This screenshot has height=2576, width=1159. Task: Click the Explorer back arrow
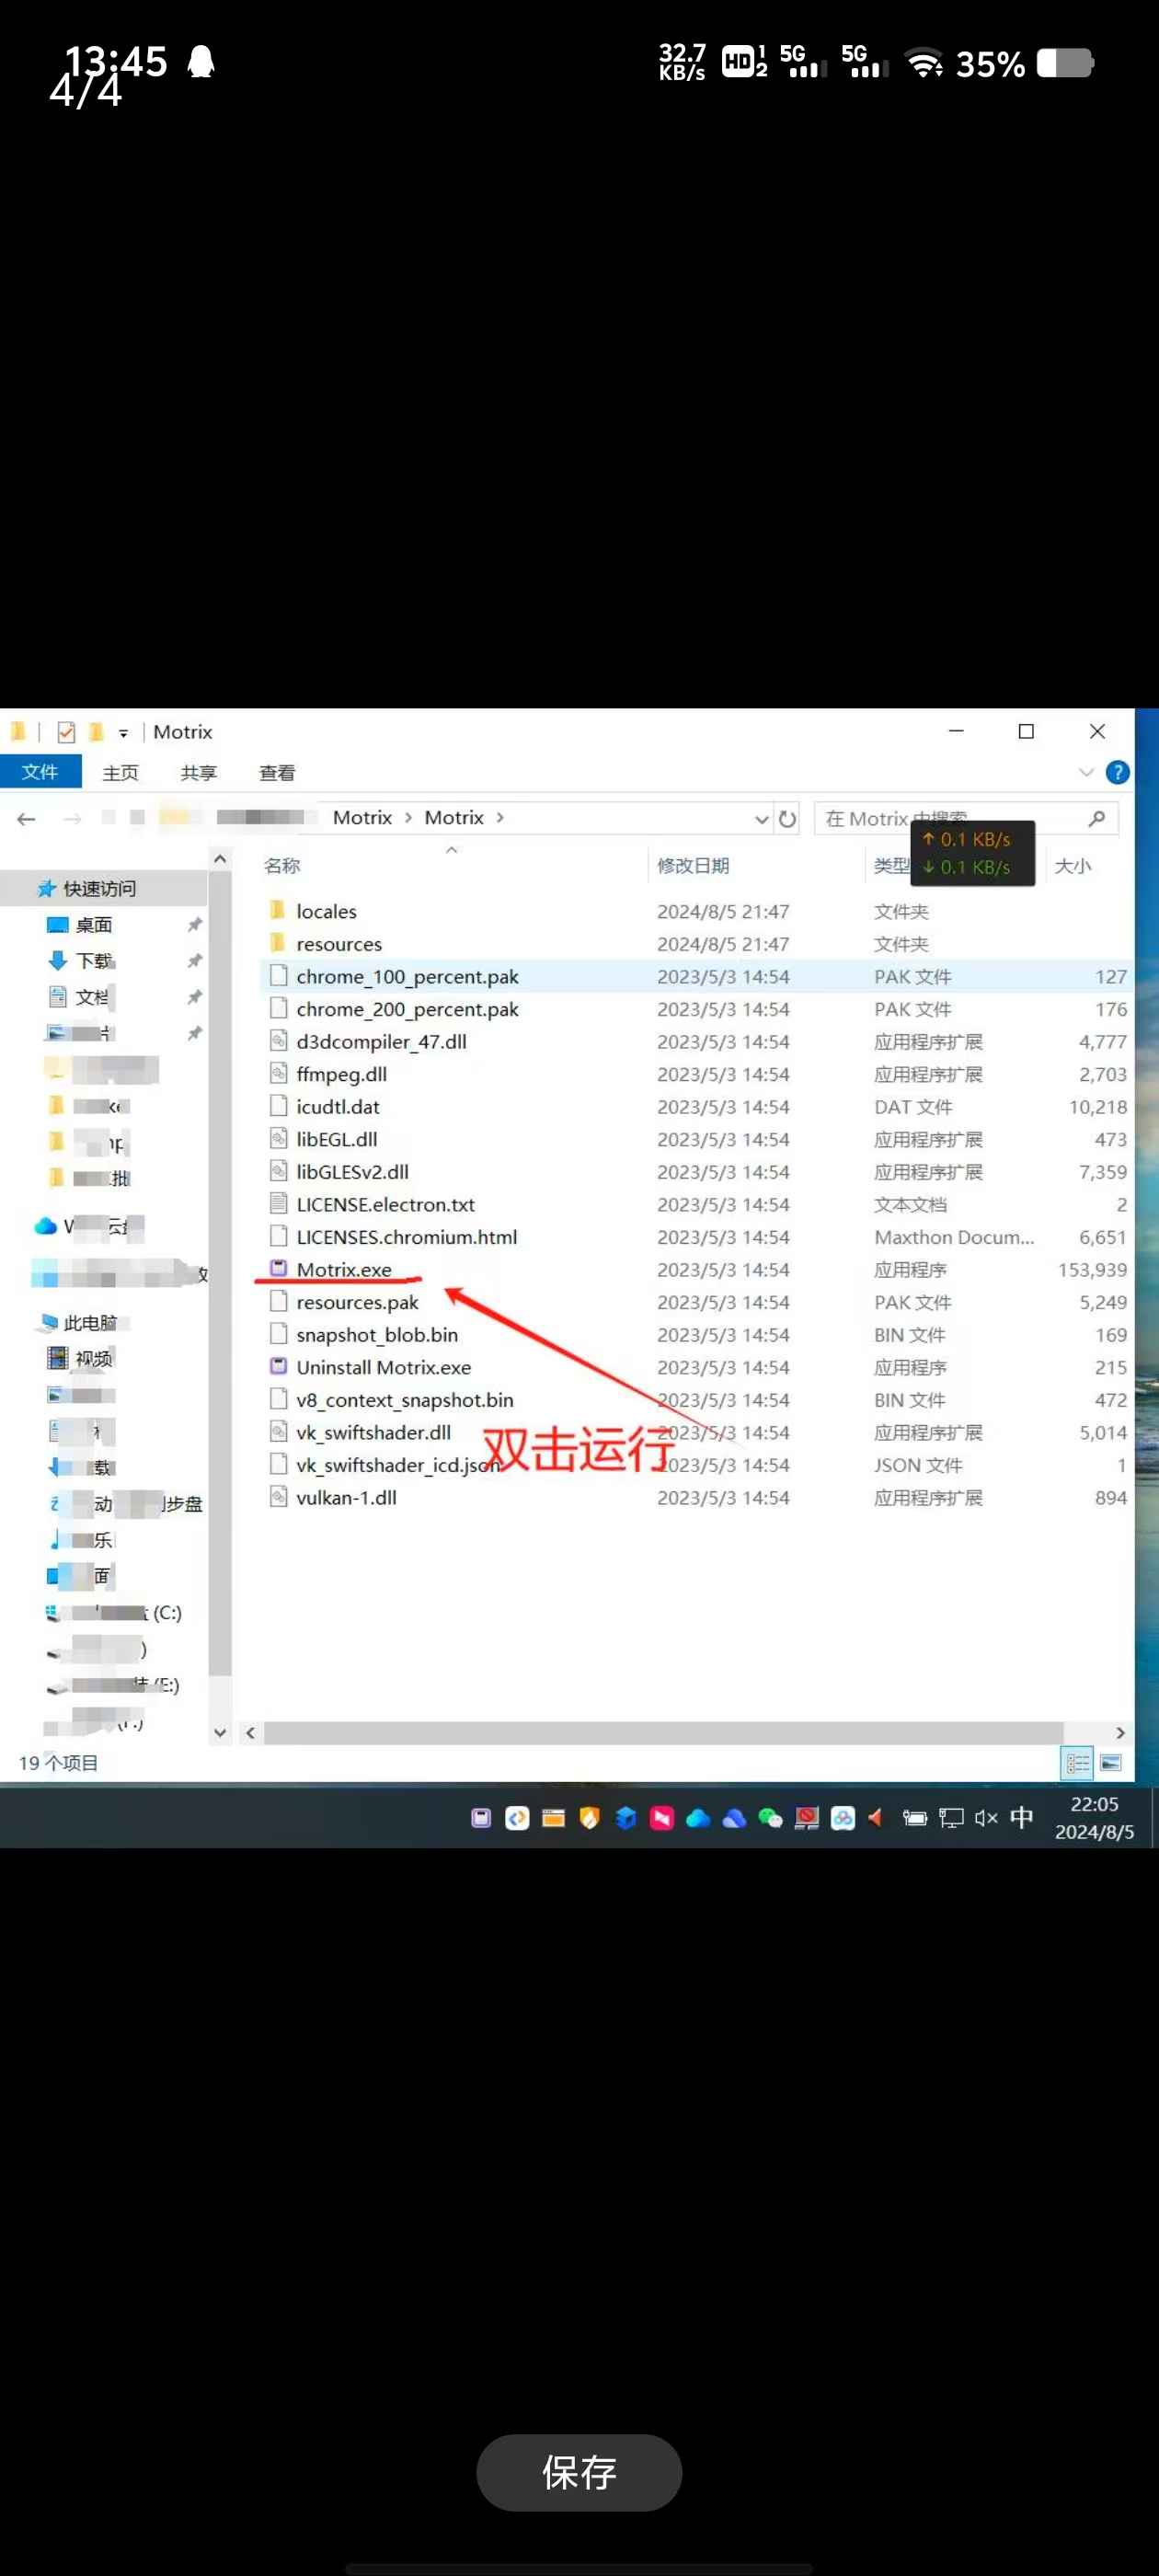coord(26,819)
